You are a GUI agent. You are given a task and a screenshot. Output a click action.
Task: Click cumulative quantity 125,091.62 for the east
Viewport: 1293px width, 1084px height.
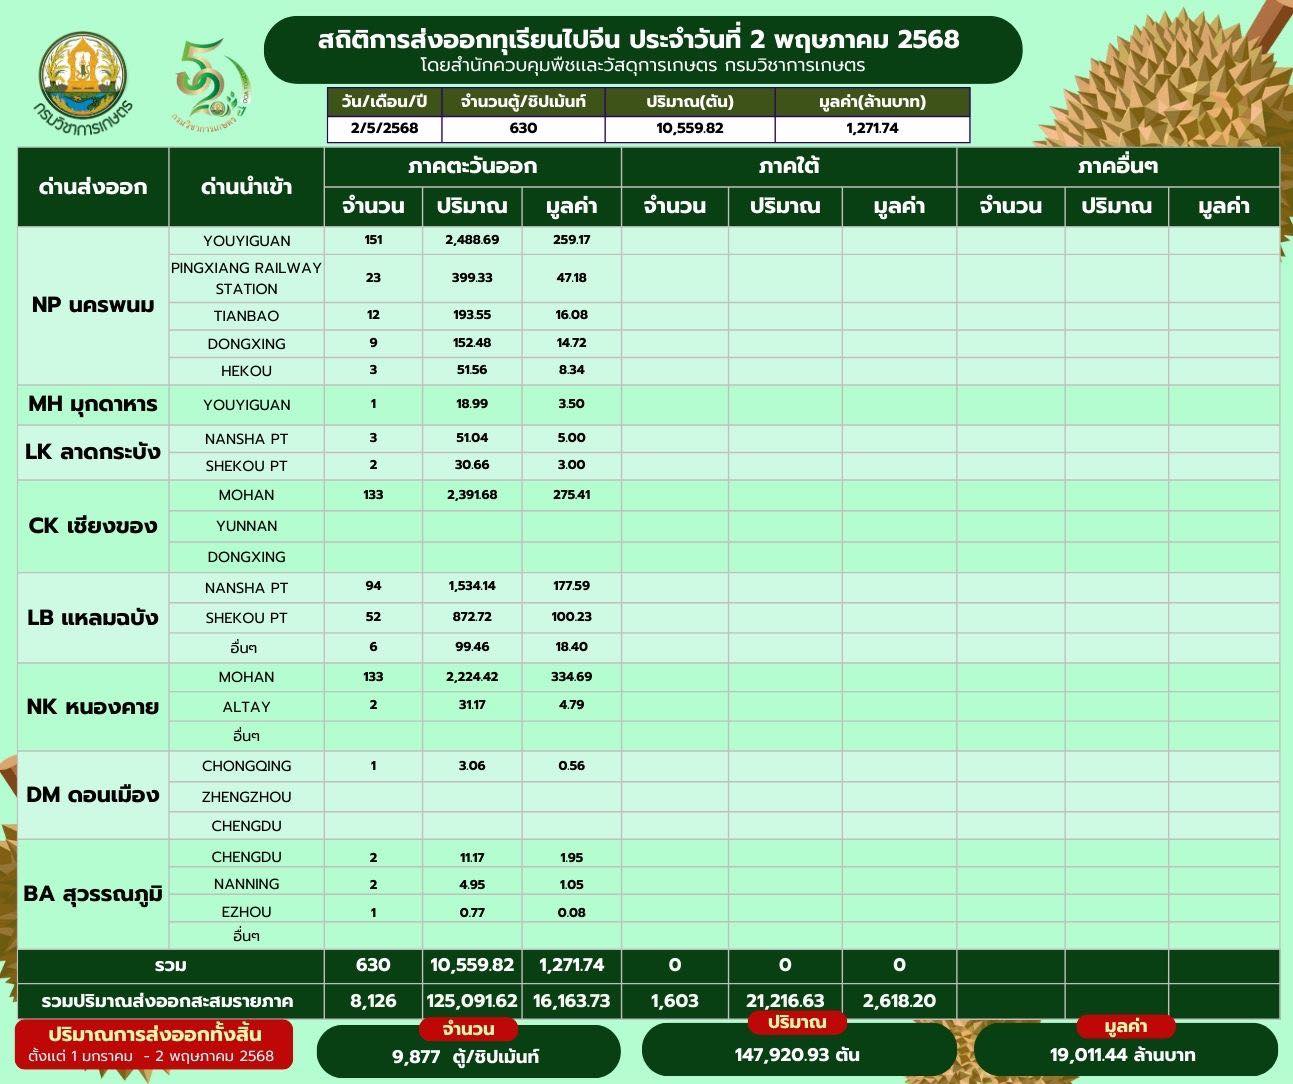tap(472, 1001)
